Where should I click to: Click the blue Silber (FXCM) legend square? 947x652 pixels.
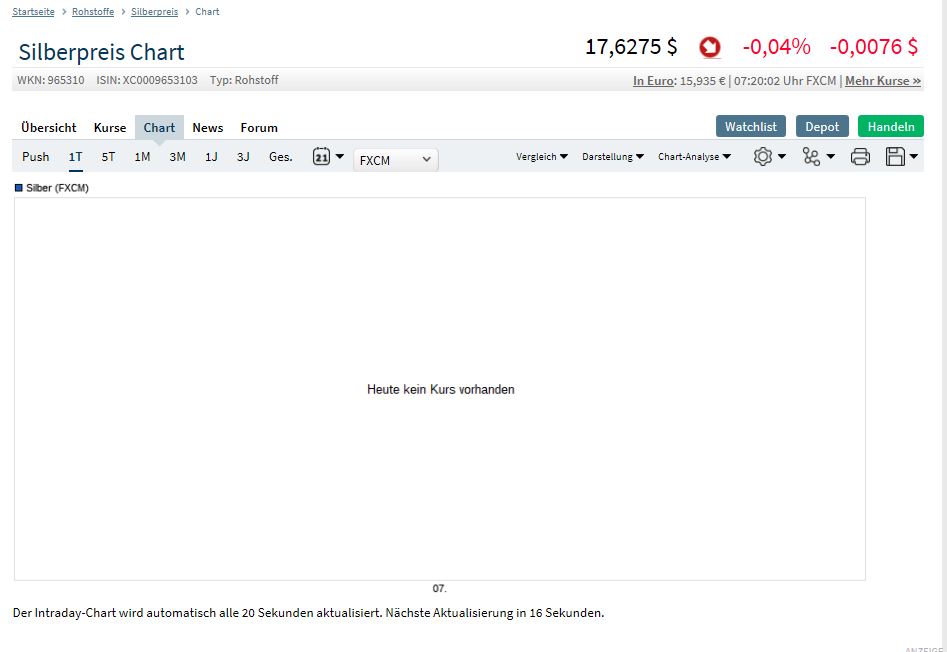click(x=19, y=188)
